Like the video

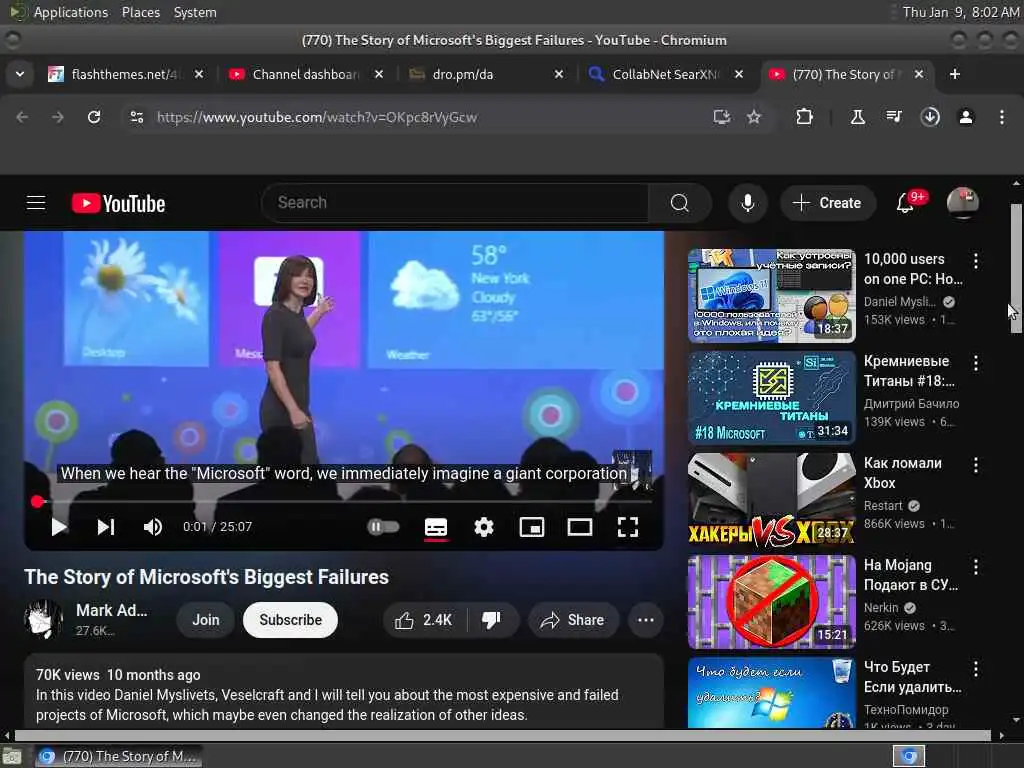pos(424,620)
